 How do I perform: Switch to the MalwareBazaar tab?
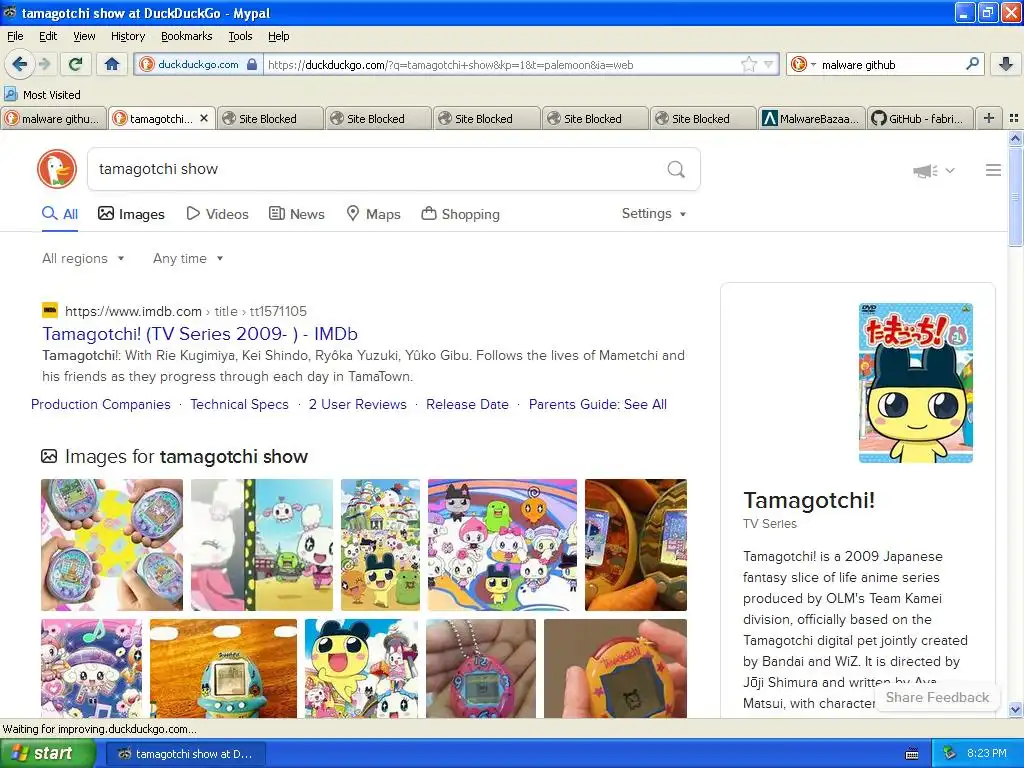(x=812, y=118)
